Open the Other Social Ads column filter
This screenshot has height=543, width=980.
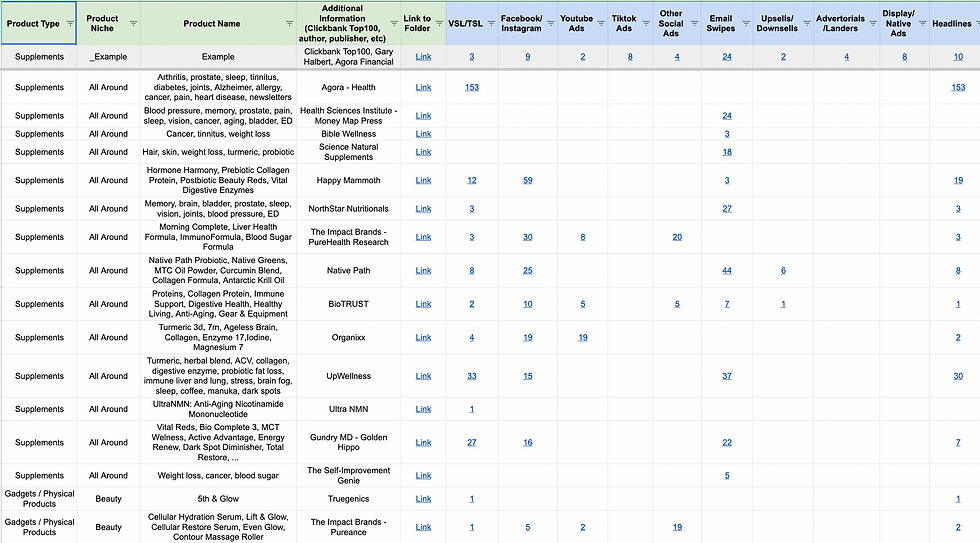694,24
